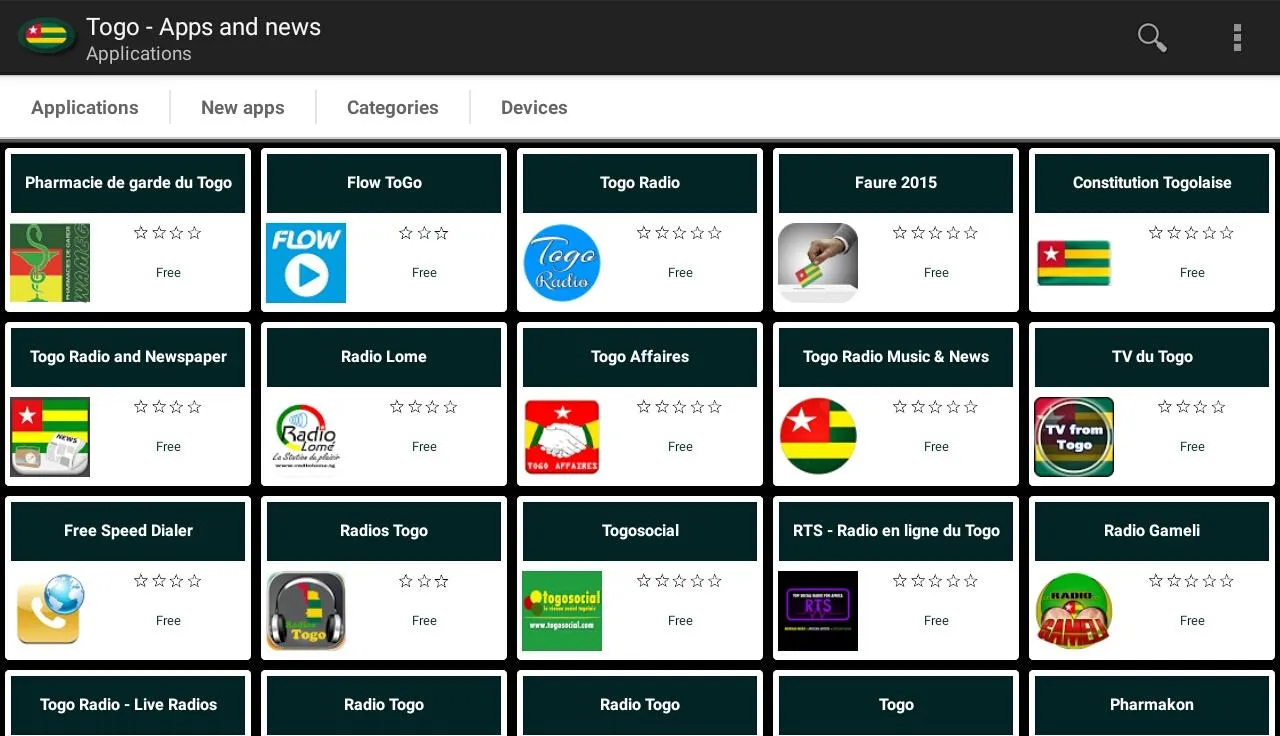Open the green Togosocial icon
The image size is (1280, 736).
(562, 611)
